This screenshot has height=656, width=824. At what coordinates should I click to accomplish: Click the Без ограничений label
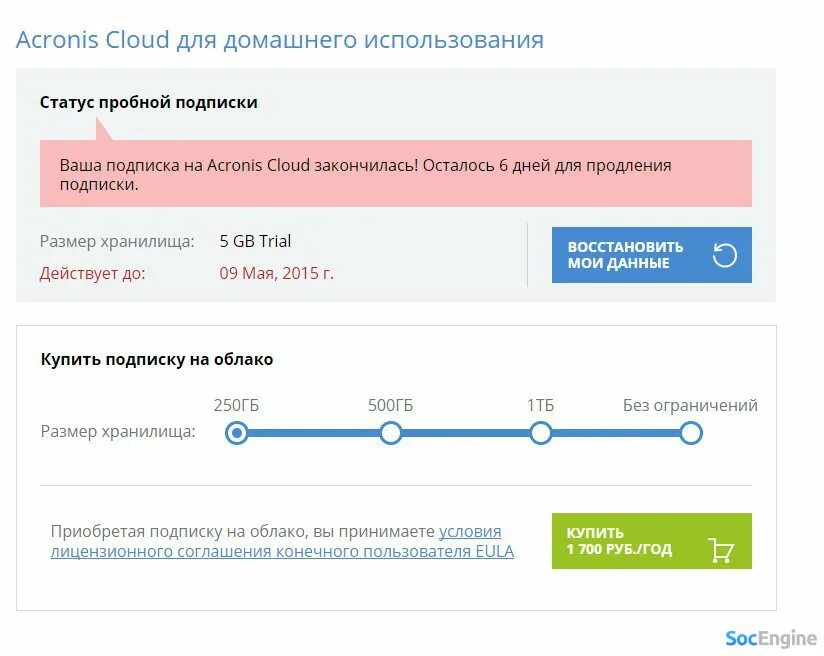[x=690, y=405]
